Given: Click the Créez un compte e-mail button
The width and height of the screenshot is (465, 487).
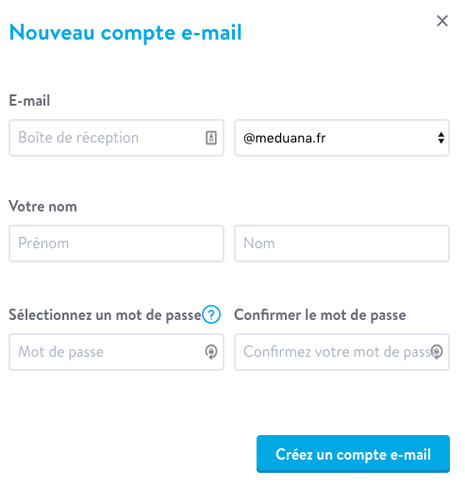Looking at the screenshot, I should point(353,454).
